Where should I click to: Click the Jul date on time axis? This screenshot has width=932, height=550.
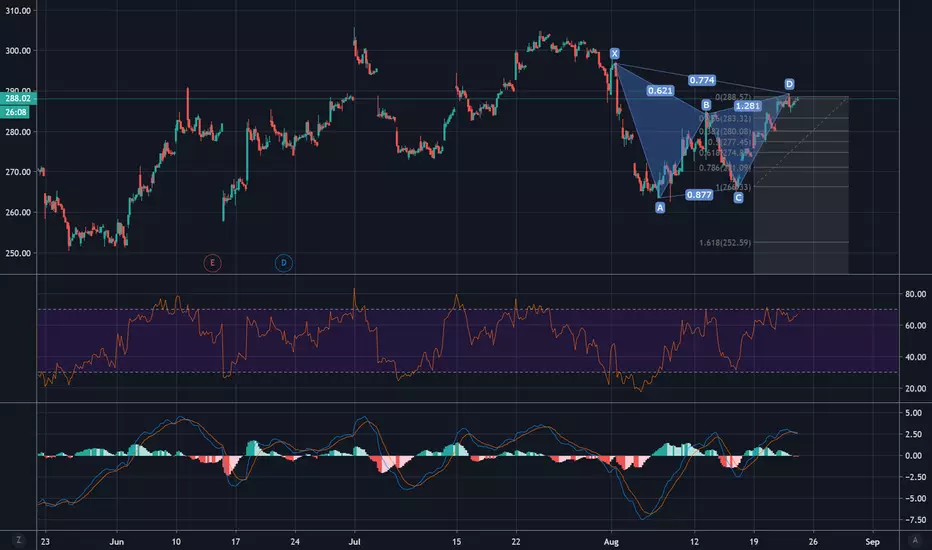point(354,542)
